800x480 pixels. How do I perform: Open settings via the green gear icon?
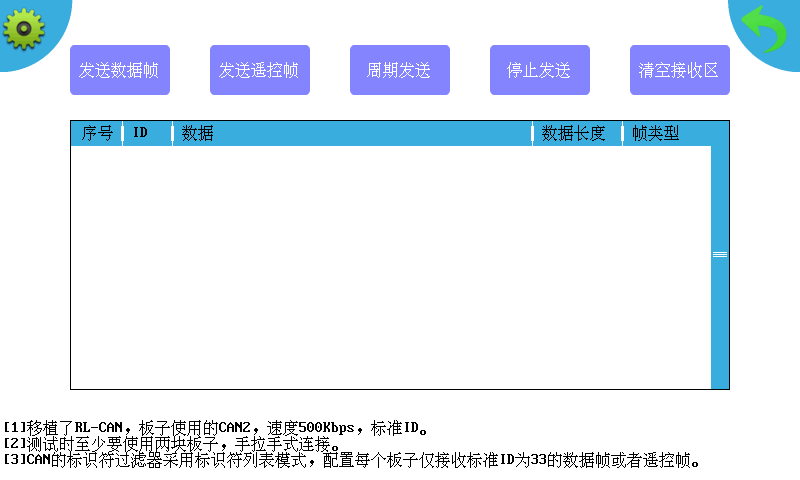click(23, 29)
